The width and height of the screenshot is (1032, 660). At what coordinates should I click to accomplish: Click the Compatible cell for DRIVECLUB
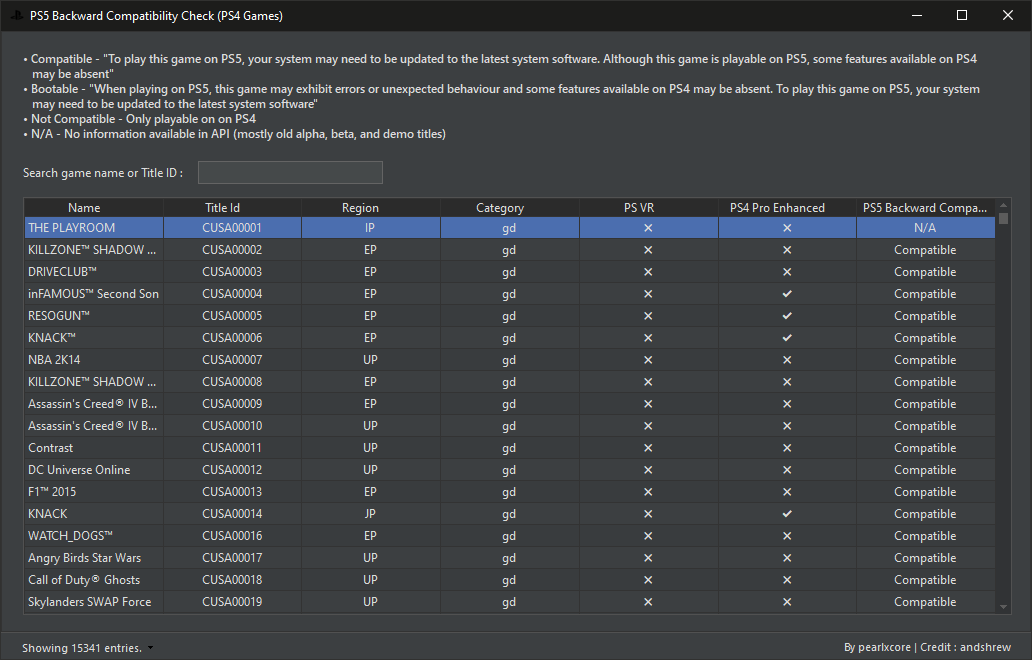point(925,272)
